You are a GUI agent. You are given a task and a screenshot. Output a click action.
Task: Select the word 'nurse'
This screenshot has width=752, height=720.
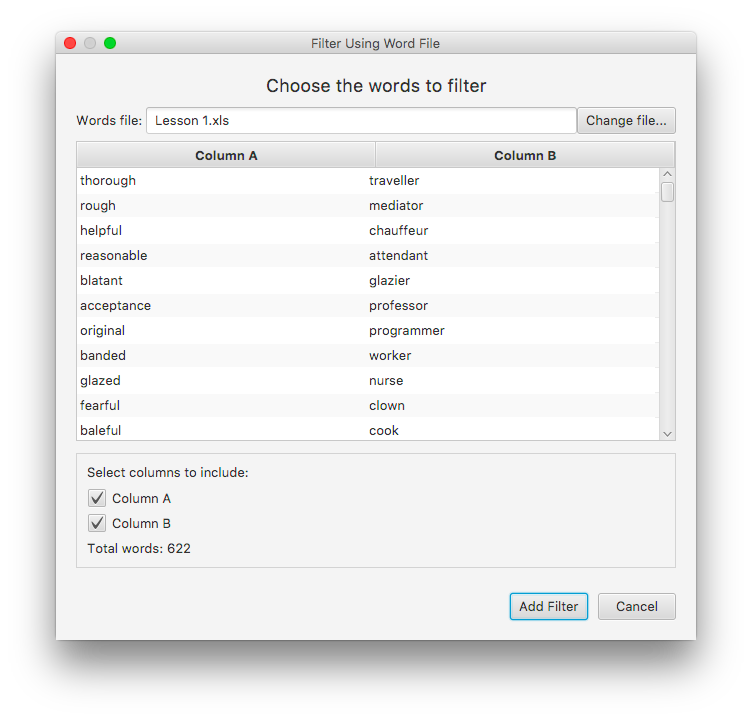click(x=386, y=380)
